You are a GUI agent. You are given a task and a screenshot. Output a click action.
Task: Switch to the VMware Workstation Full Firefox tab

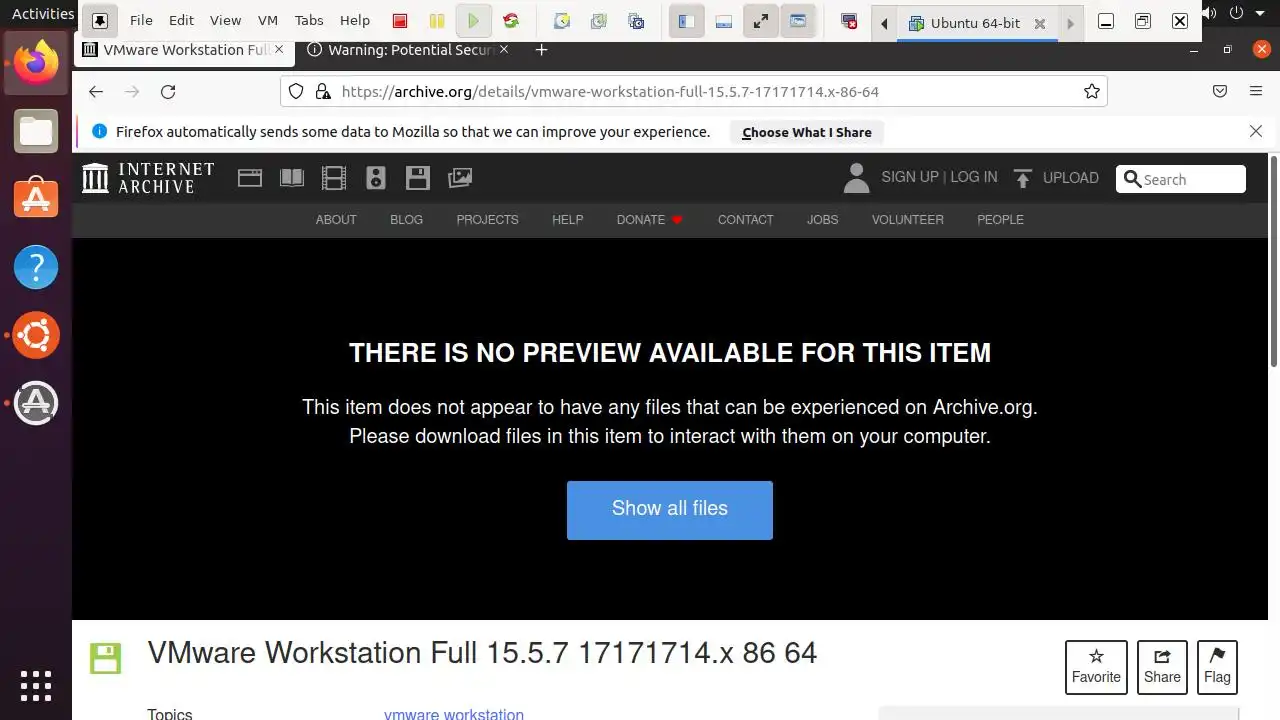[186, 49]
